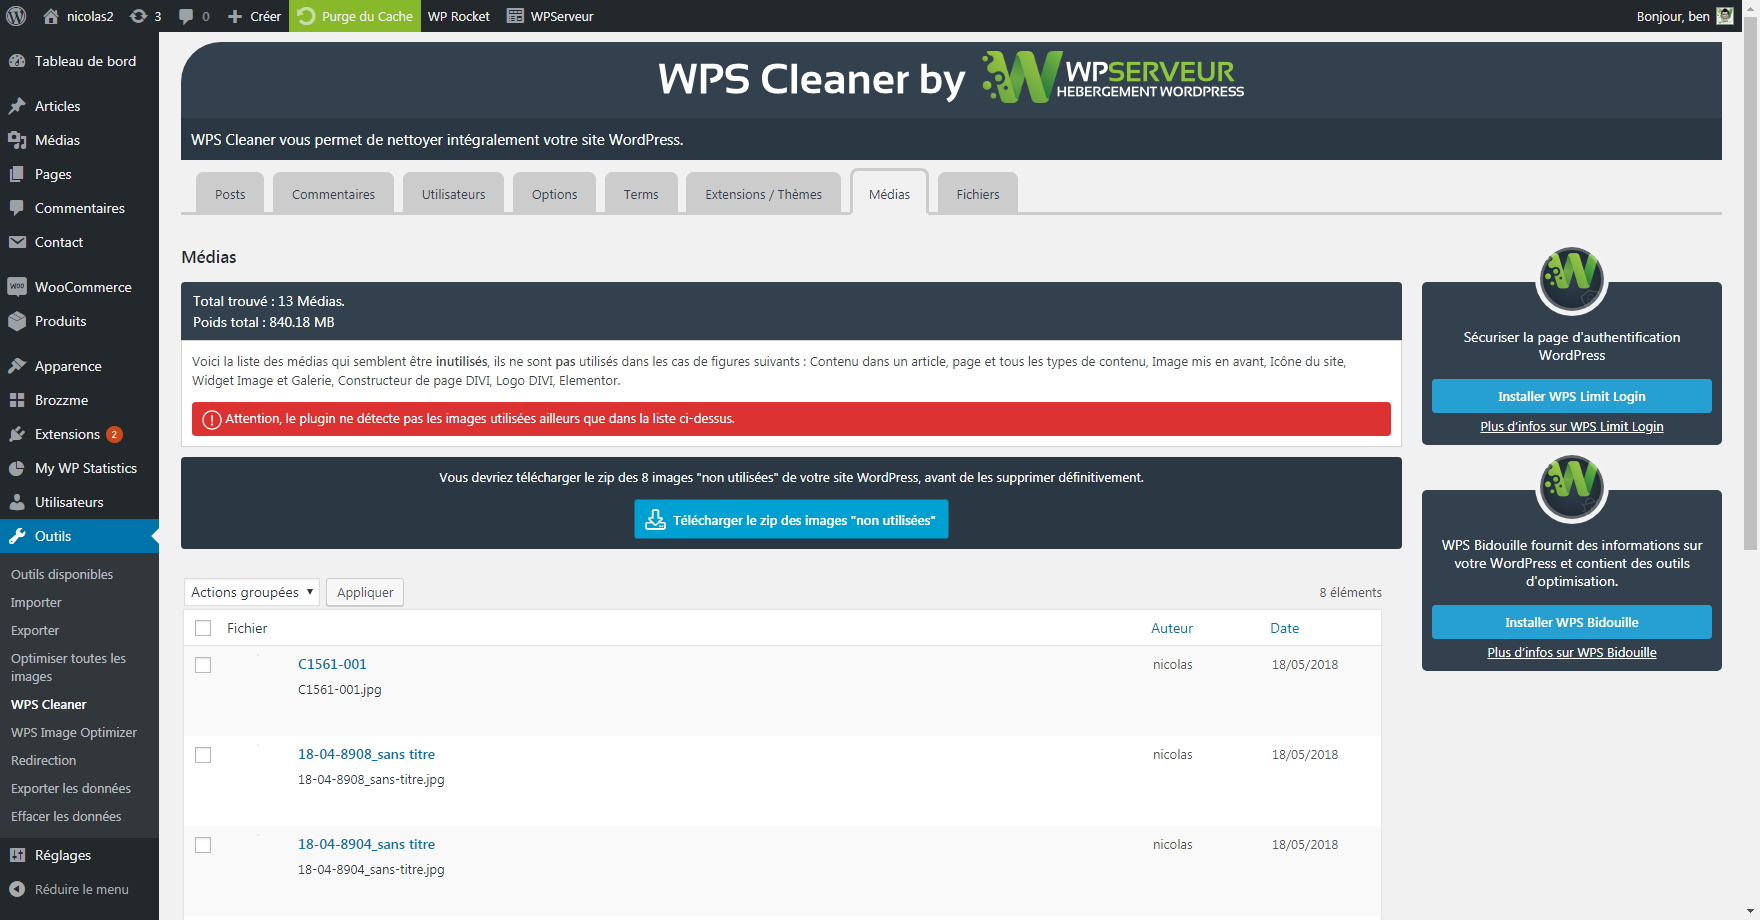Open Effacer les données submenu item
The image size is (1760, 920).
pyautogui.click(x=66, y=816)
